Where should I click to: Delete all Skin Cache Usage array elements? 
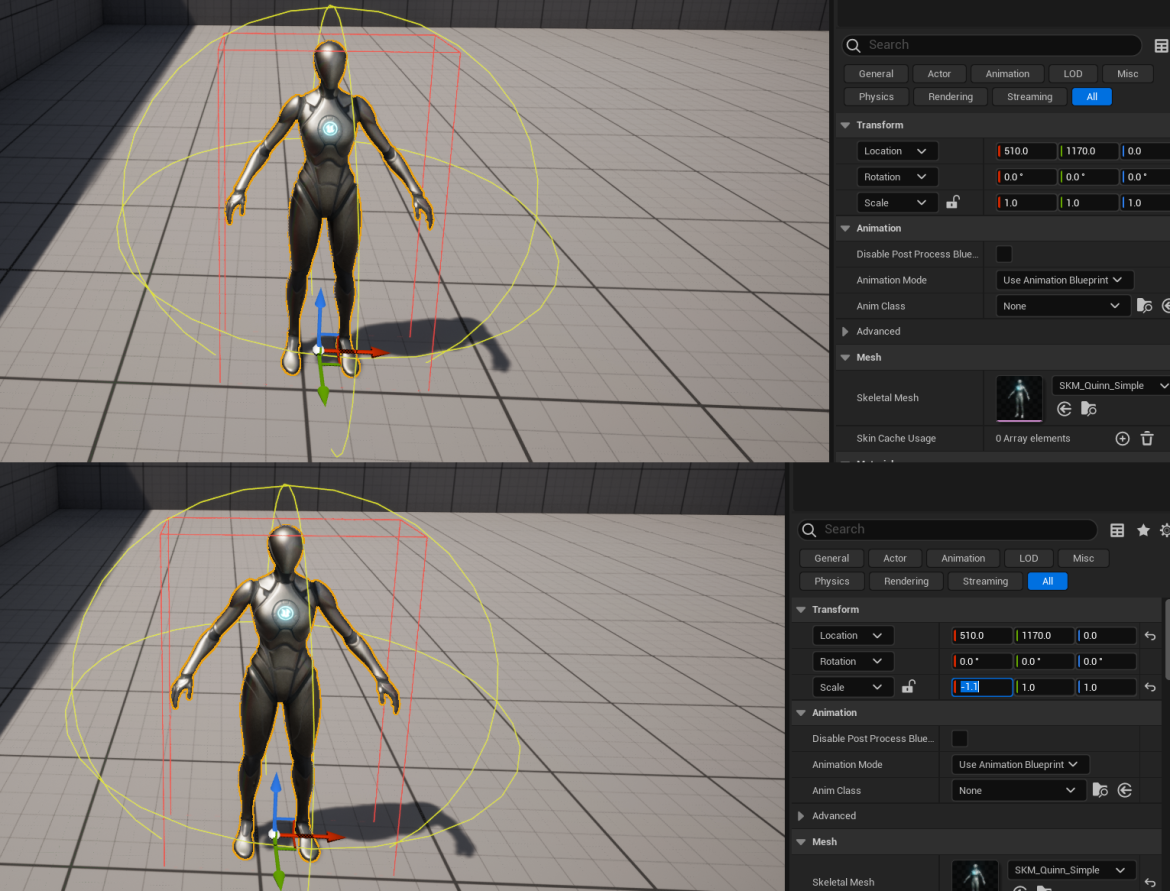[1149, 438]
